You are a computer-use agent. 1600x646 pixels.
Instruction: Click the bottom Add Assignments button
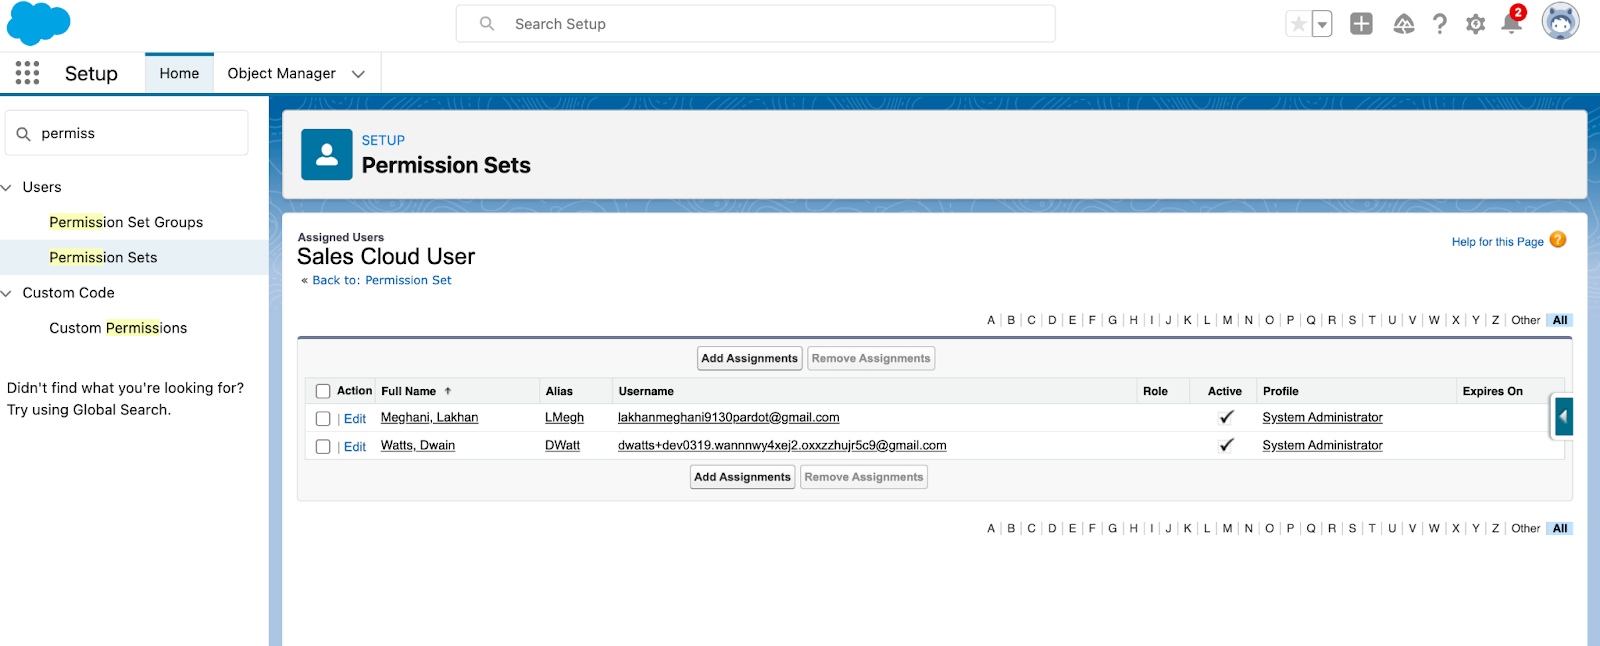[743, 477]
